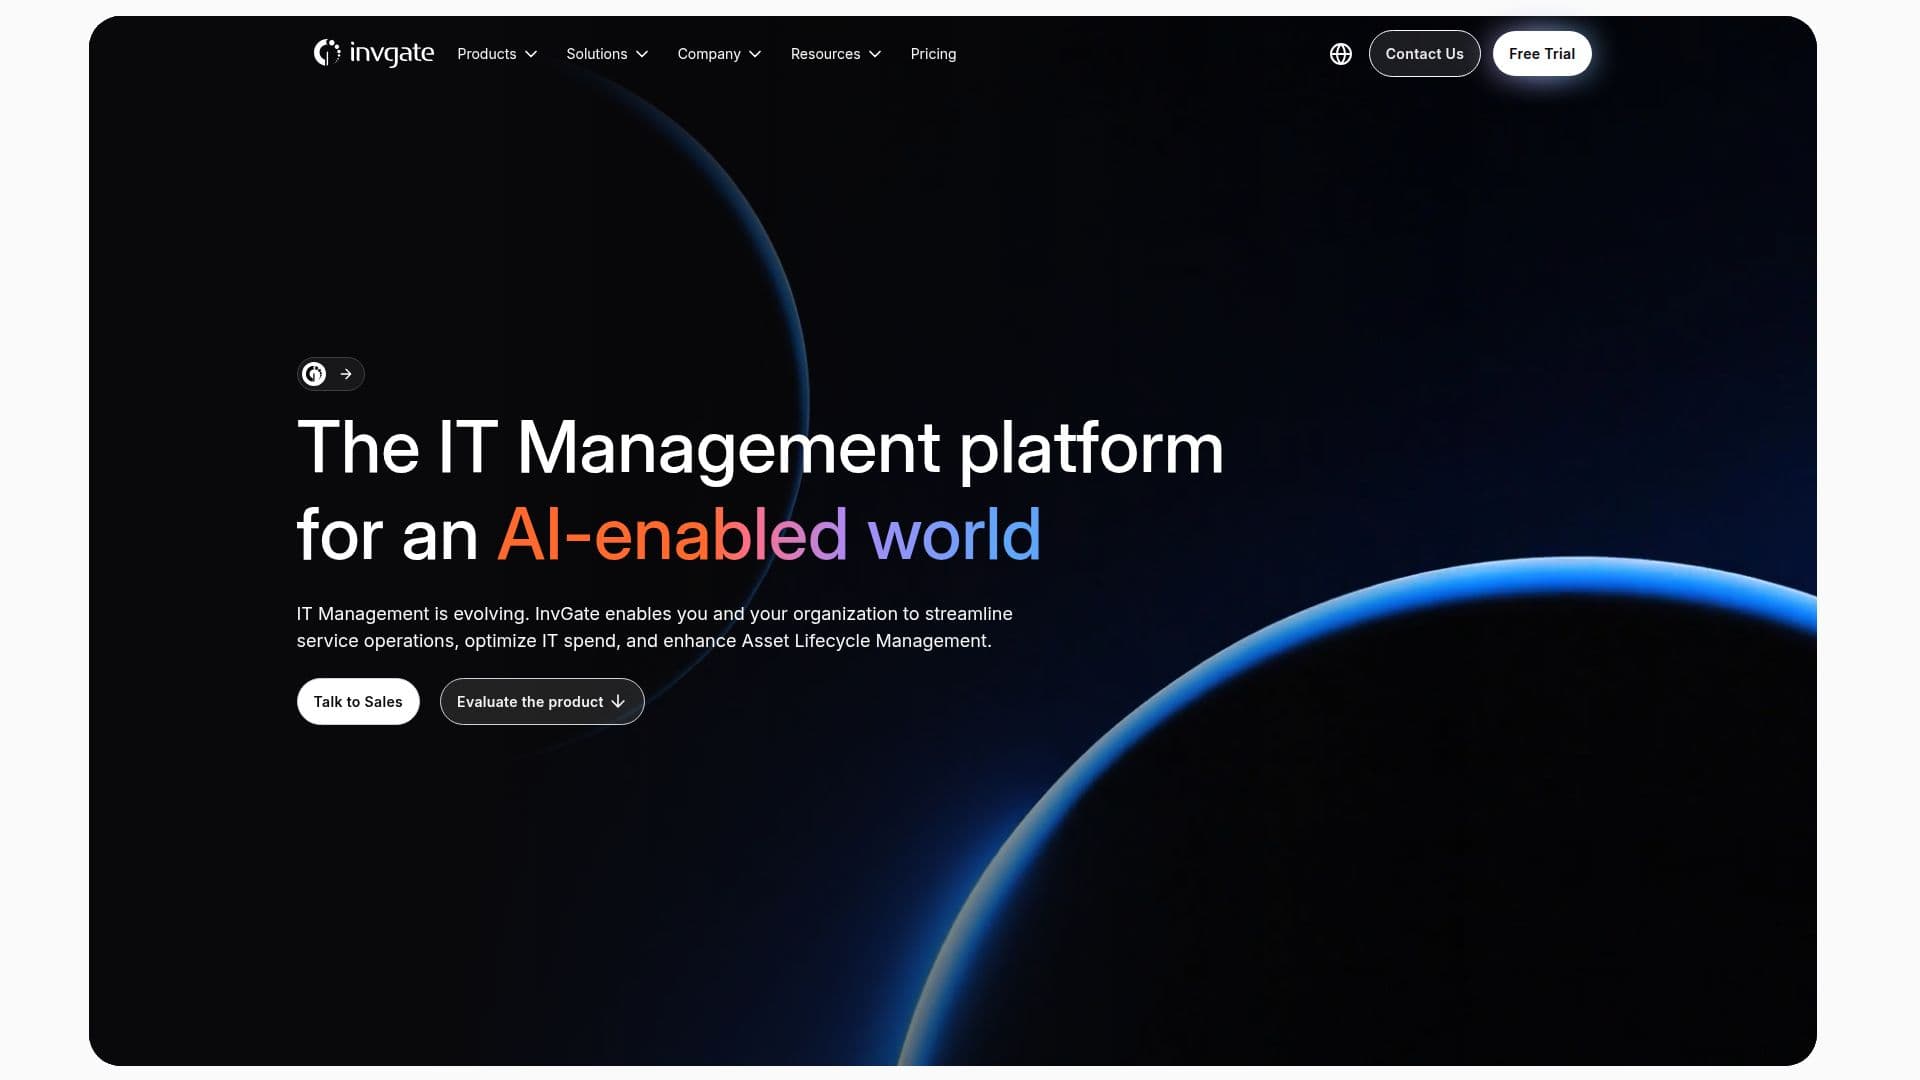
Task: Expand the Products dropdown menu
Action: point(497,54)
